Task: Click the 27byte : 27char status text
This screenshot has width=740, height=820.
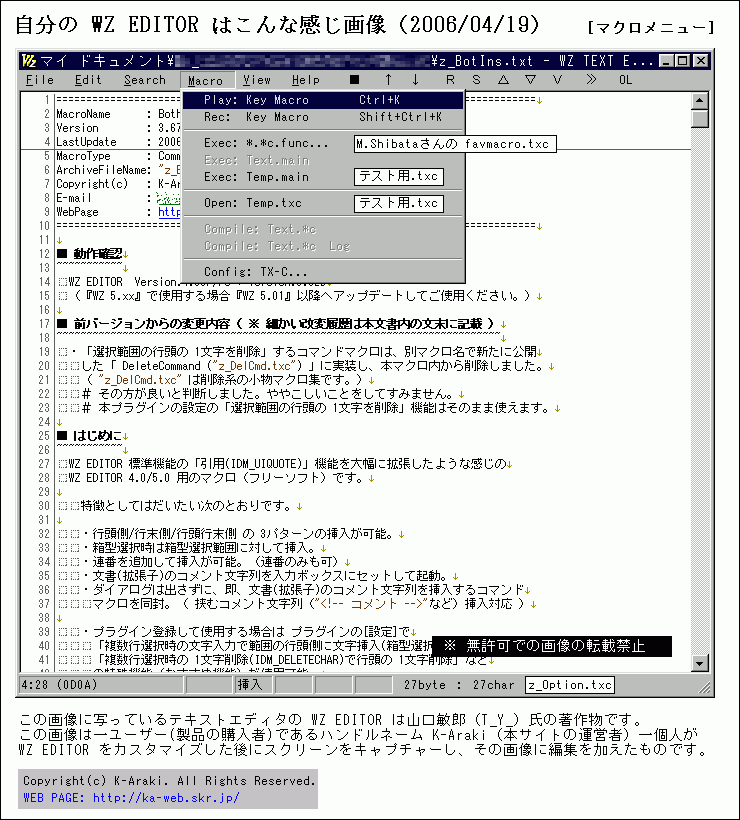Action: coord(459,685)
